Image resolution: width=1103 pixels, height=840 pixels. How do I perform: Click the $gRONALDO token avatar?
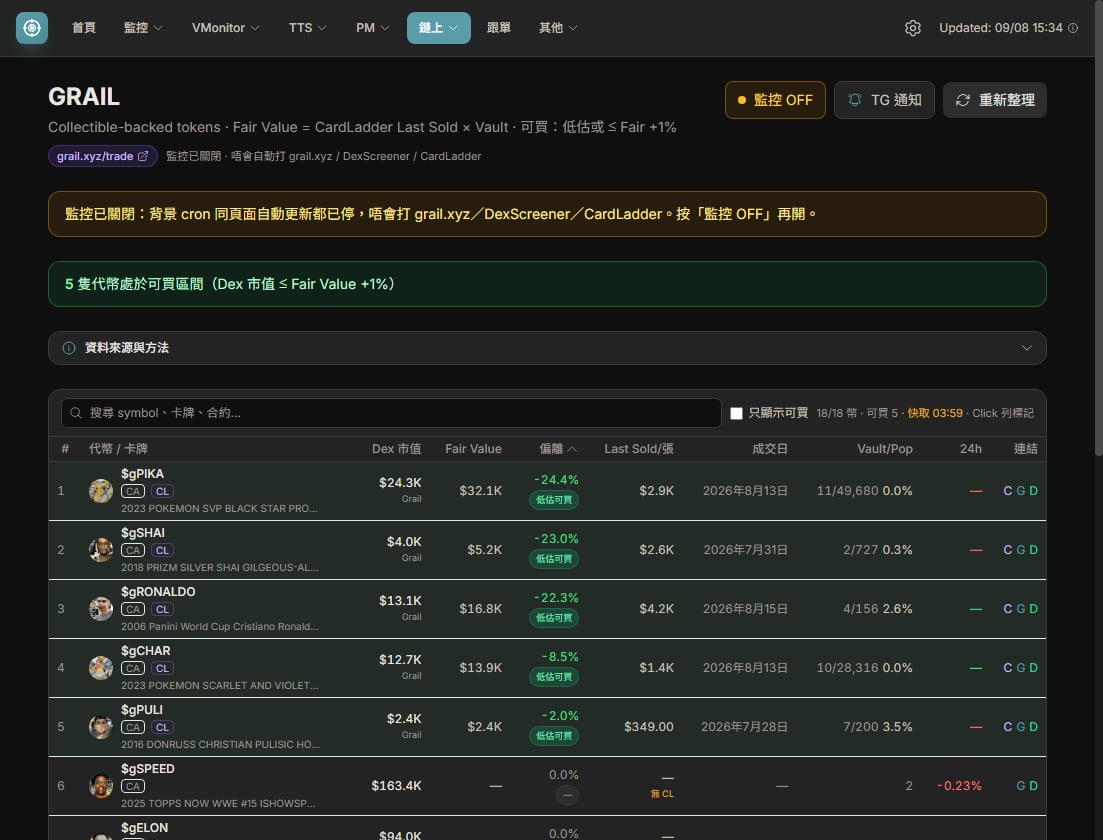click(101, 609)
